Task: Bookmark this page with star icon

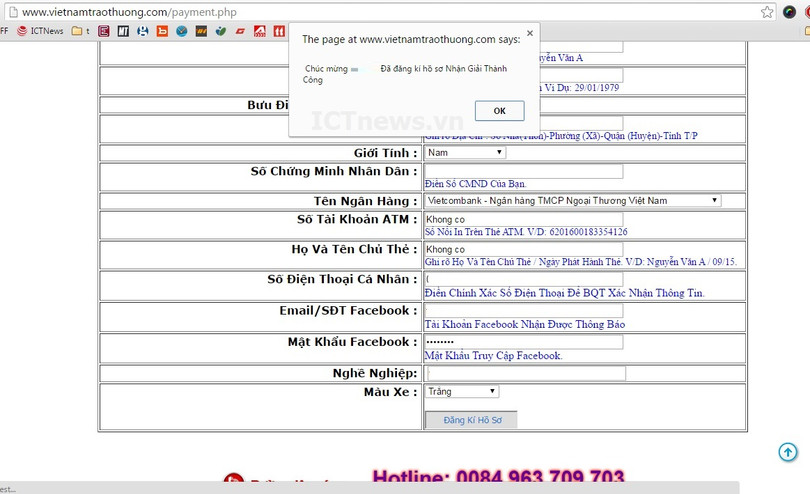Action: pos(767,12)
